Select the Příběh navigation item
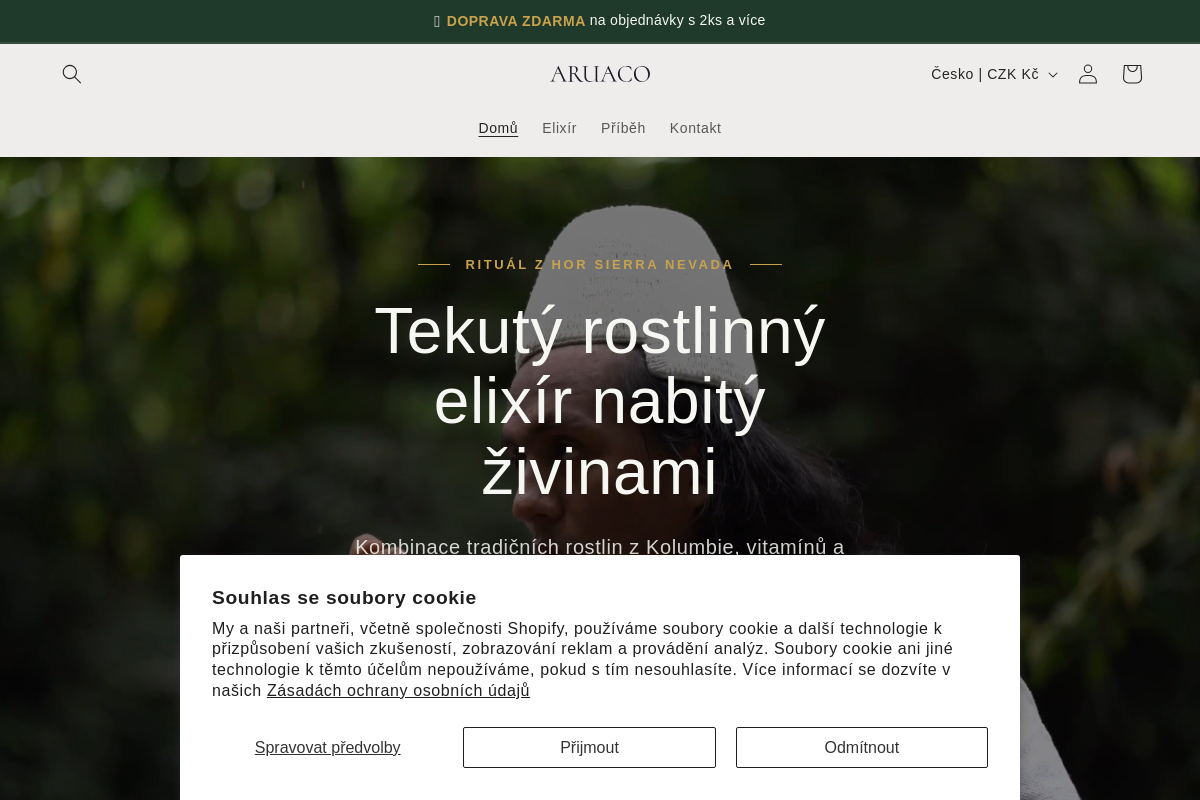This screenshot has height=800, width=1200. point(623,128)
